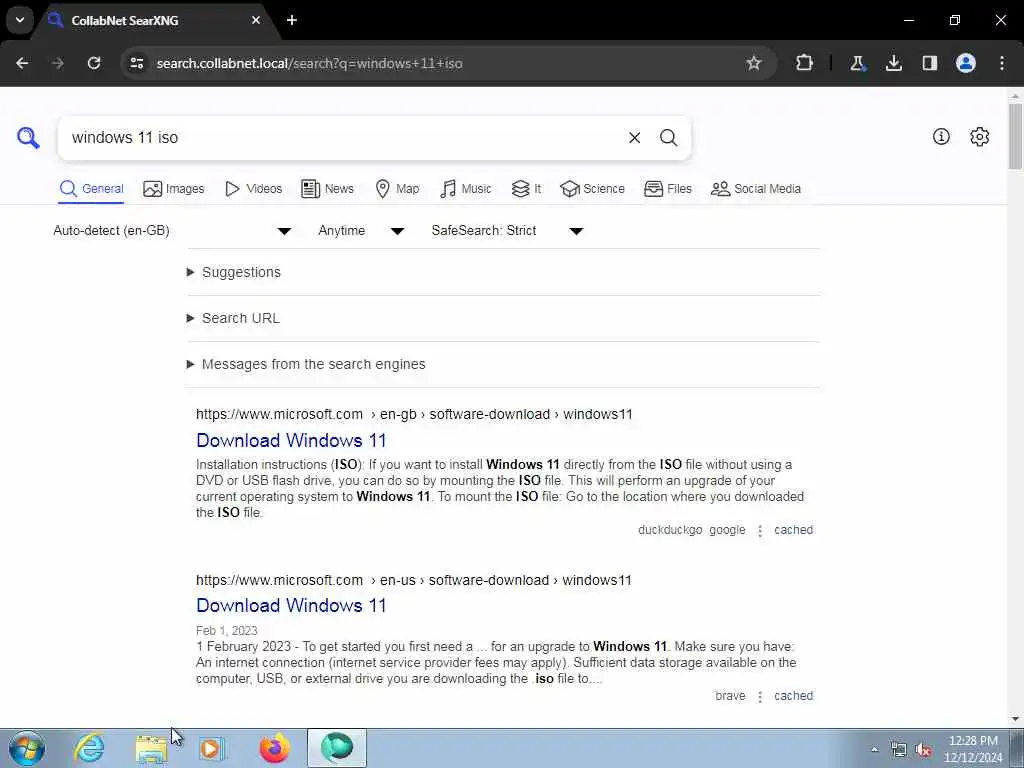The height and width of the screenshot is (768, 1024).
Task: Open en-gb Download Windows 11 result
Action: pos(291,440)
